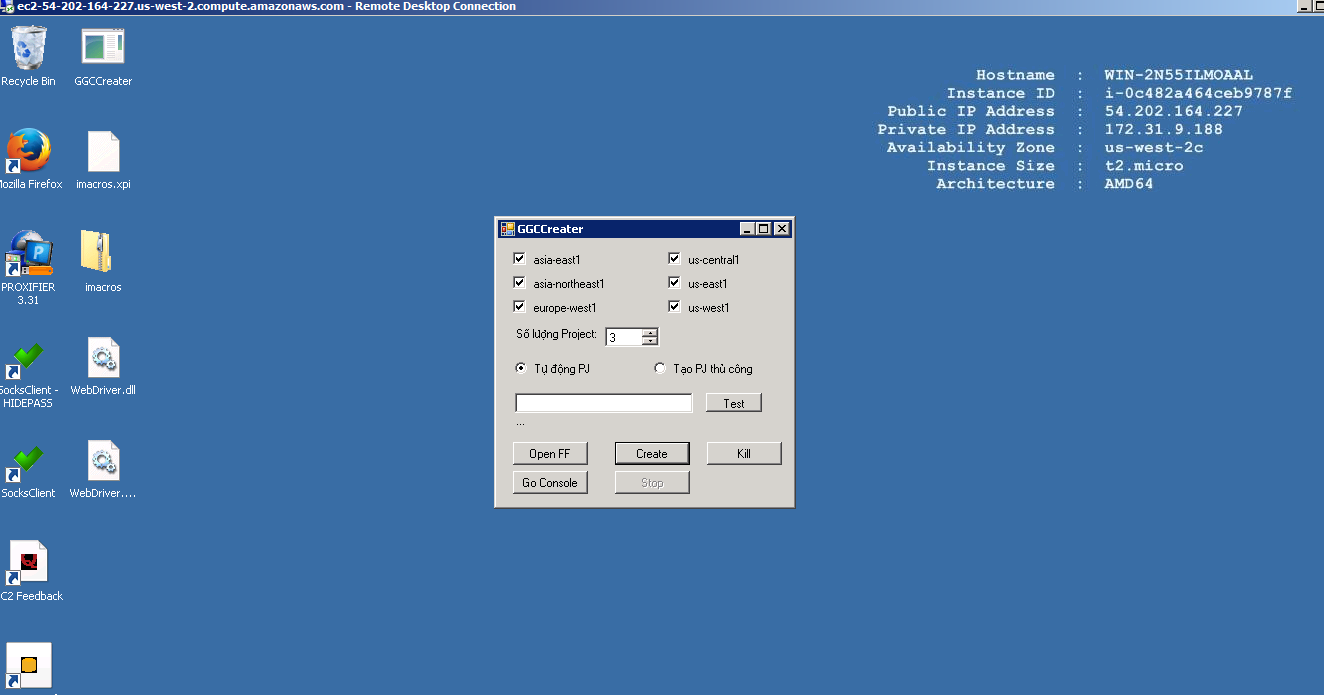This screenshot has height=695, width=1324.
Task: Uncheck the asia-east1 checkbox
Action: [519, 258]
